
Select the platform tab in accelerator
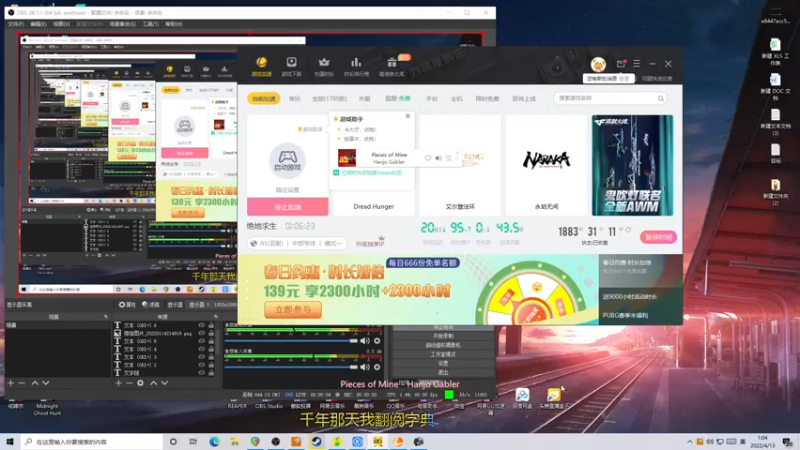click(432, 98)
